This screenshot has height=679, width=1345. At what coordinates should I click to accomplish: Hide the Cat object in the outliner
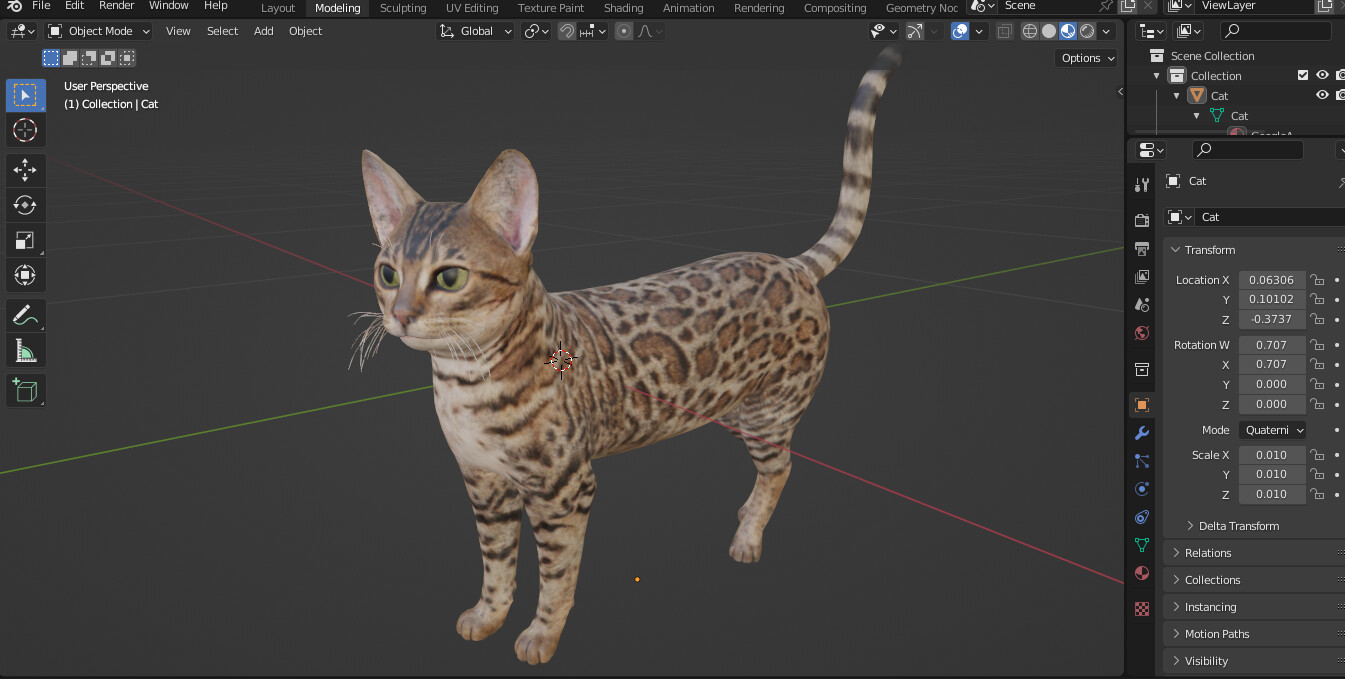(x=1322, y=94)
